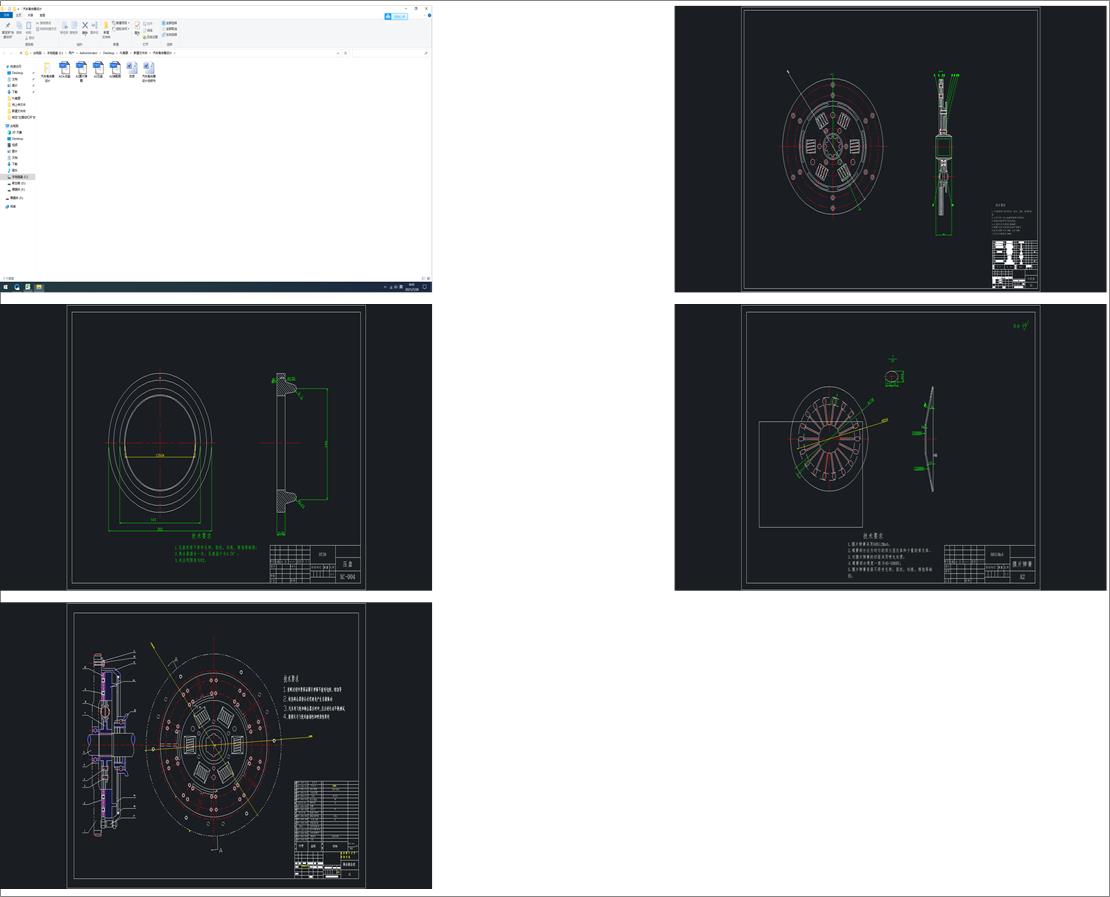Select highlighted Local Disk (C:) in navigation pane
Viewport: 1110px width, 897px height.
pos(18,176)
